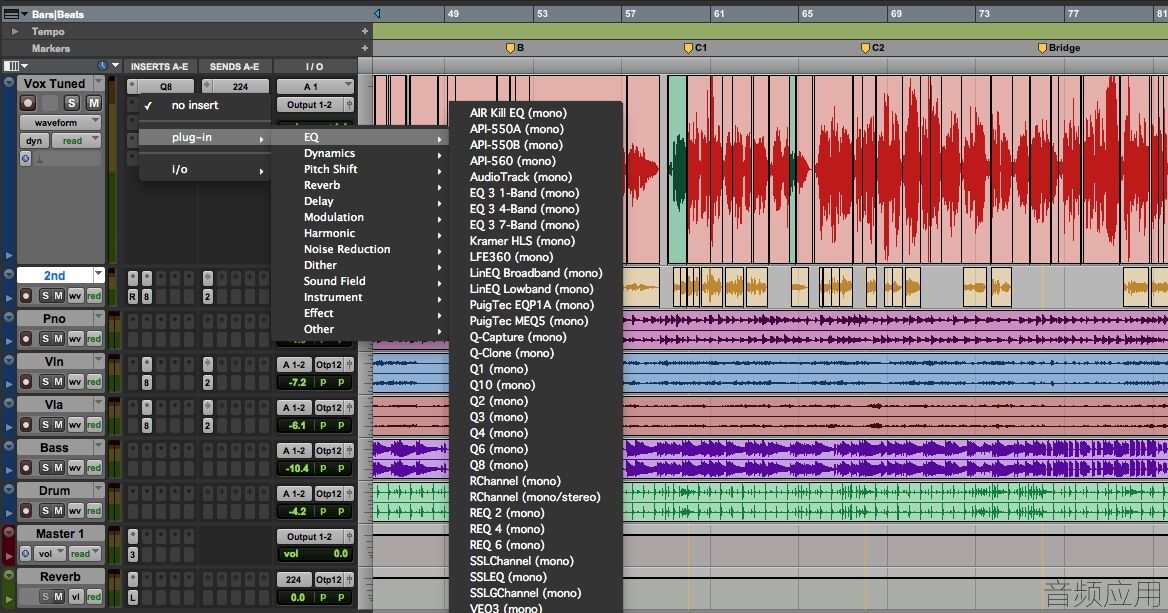
Task: Mute the Reverb track
Action: coord(58,597)
